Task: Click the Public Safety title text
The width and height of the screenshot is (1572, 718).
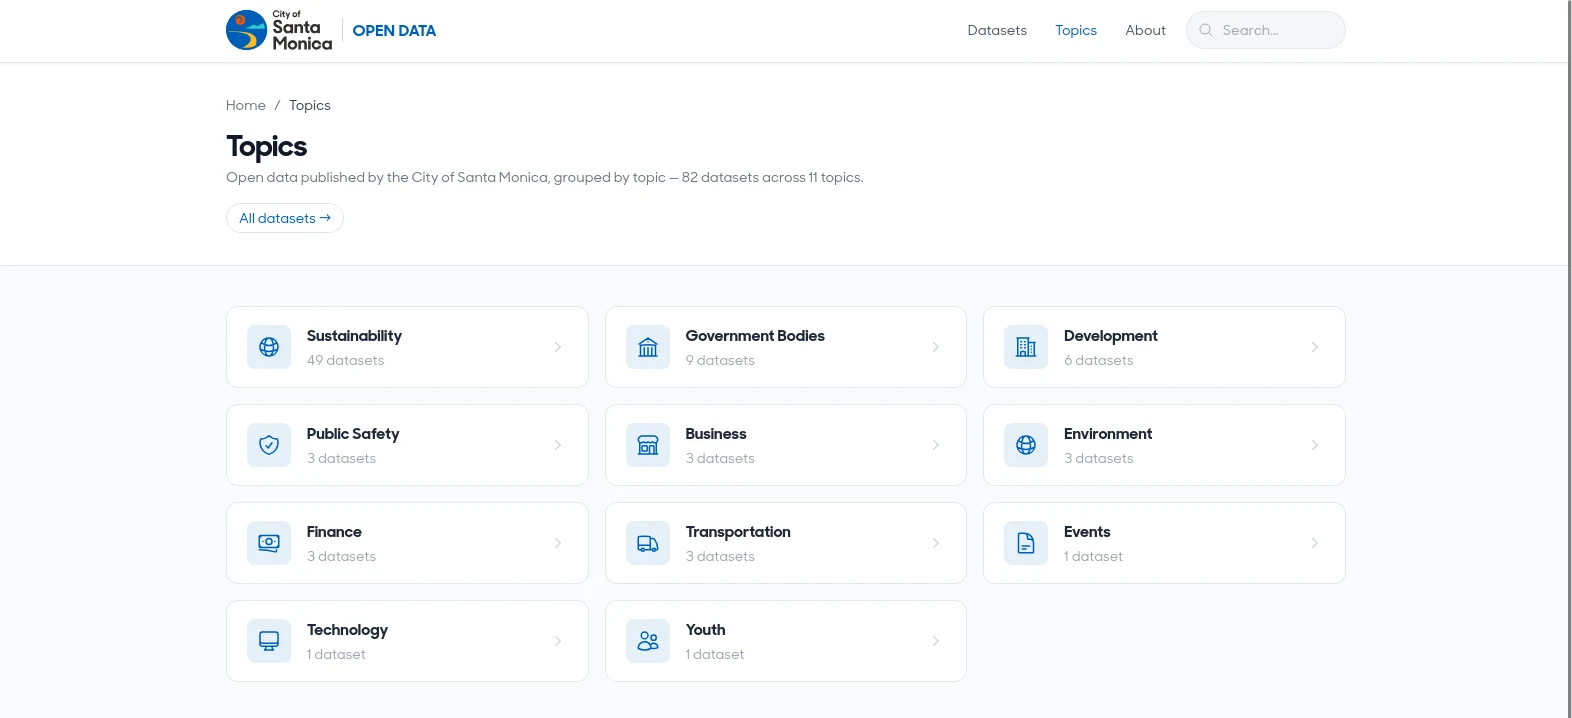Action: click(x=353, y=434)
